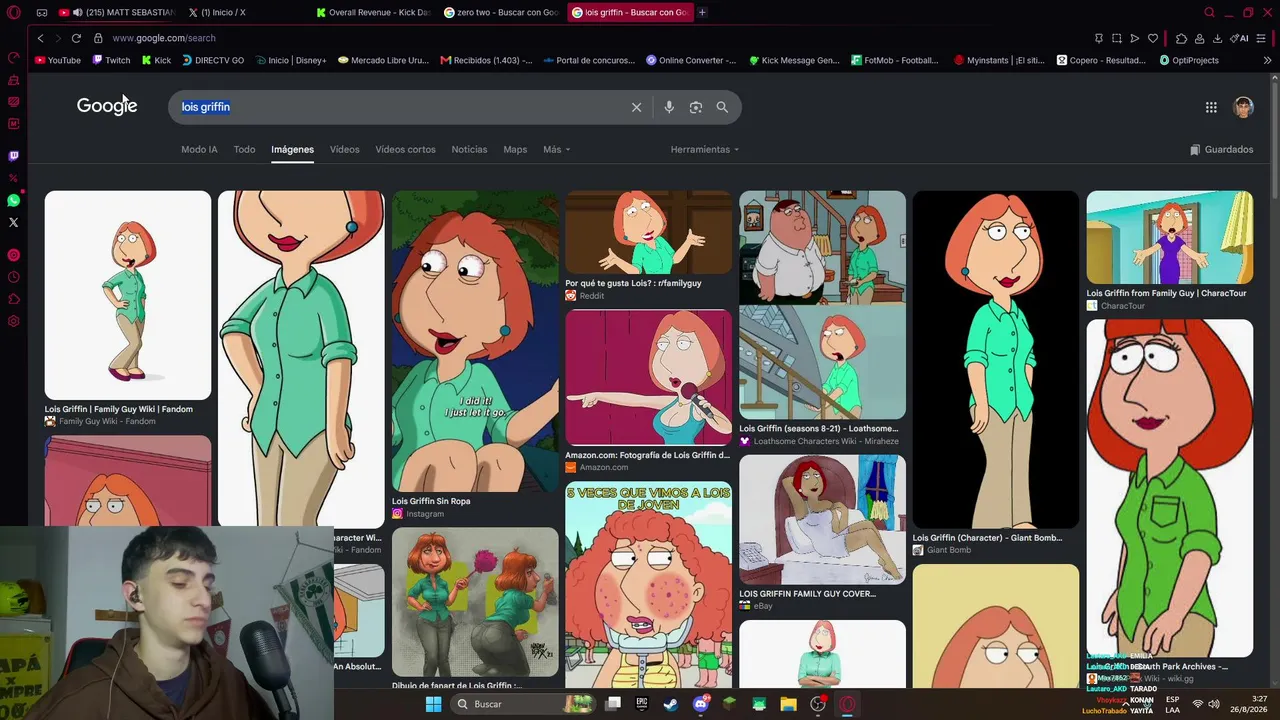
Task: Open the Reddit r/familyguy image result
Action: coord(649,232)
